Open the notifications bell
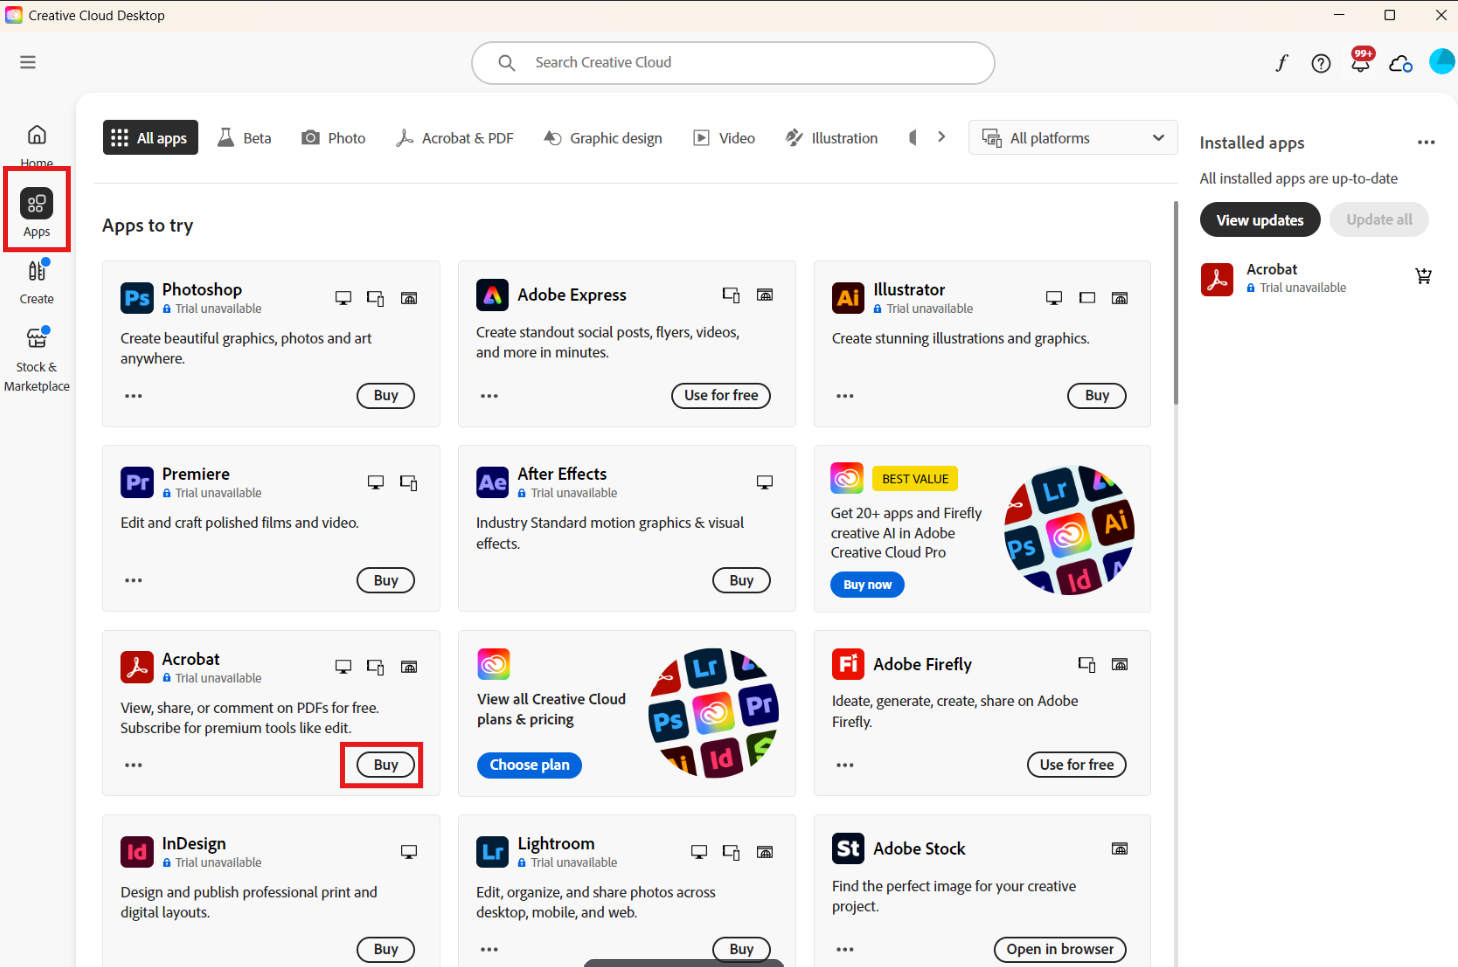Viewport: 1458px width, 967px height. coord(1361,61)
